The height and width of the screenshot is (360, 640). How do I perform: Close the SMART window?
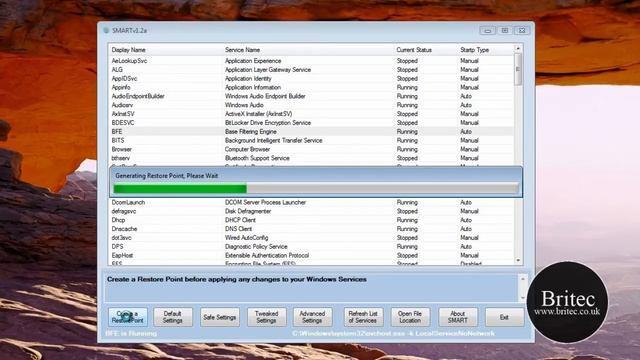click(522, 31)
